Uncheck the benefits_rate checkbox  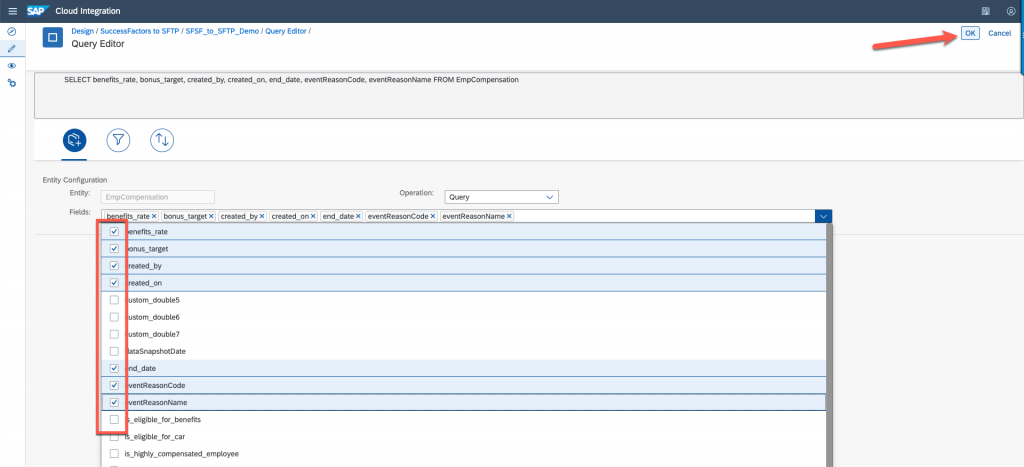pos(114,232)
